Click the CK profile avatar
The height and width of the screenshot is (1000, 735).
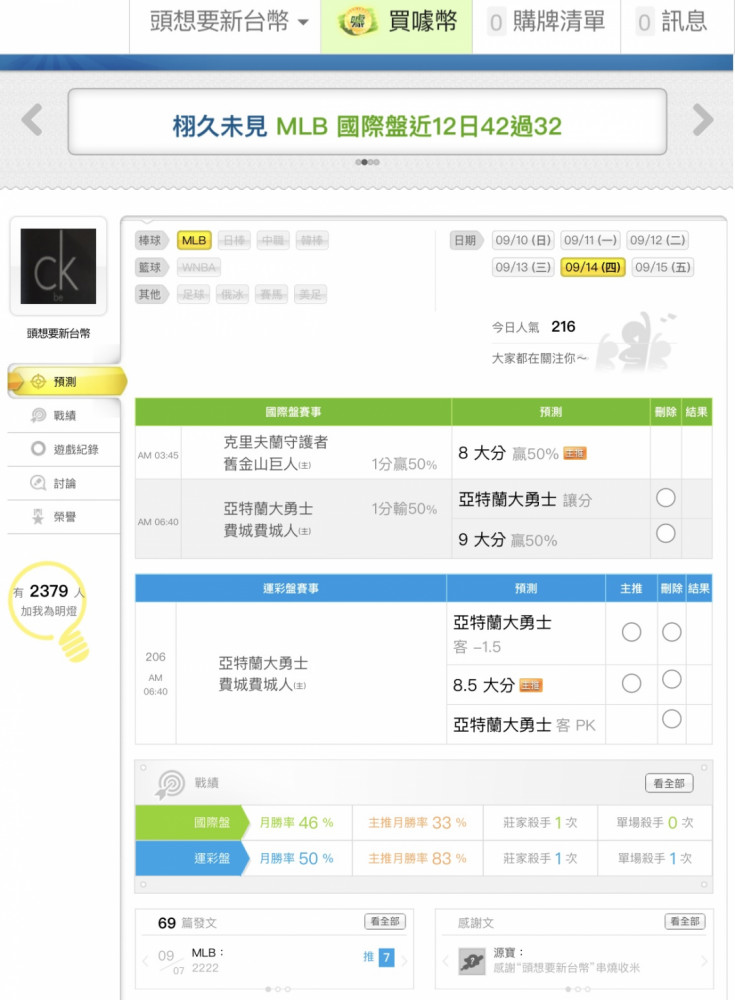point(58,266)
